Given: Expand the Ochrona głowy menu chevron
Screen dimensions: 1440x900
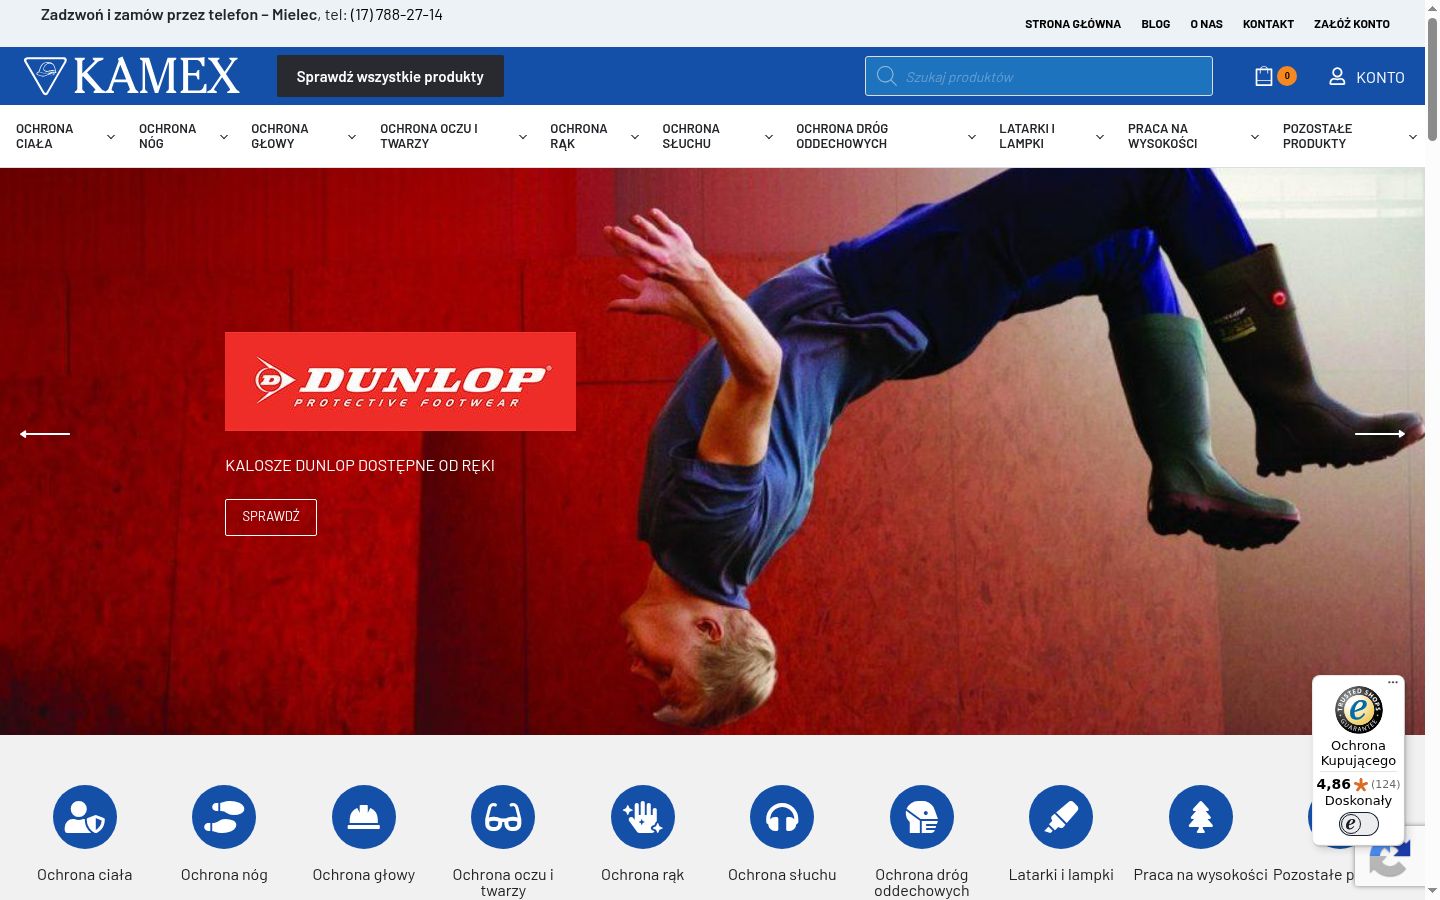Looking at the screenshot, I should click(352, 137).
